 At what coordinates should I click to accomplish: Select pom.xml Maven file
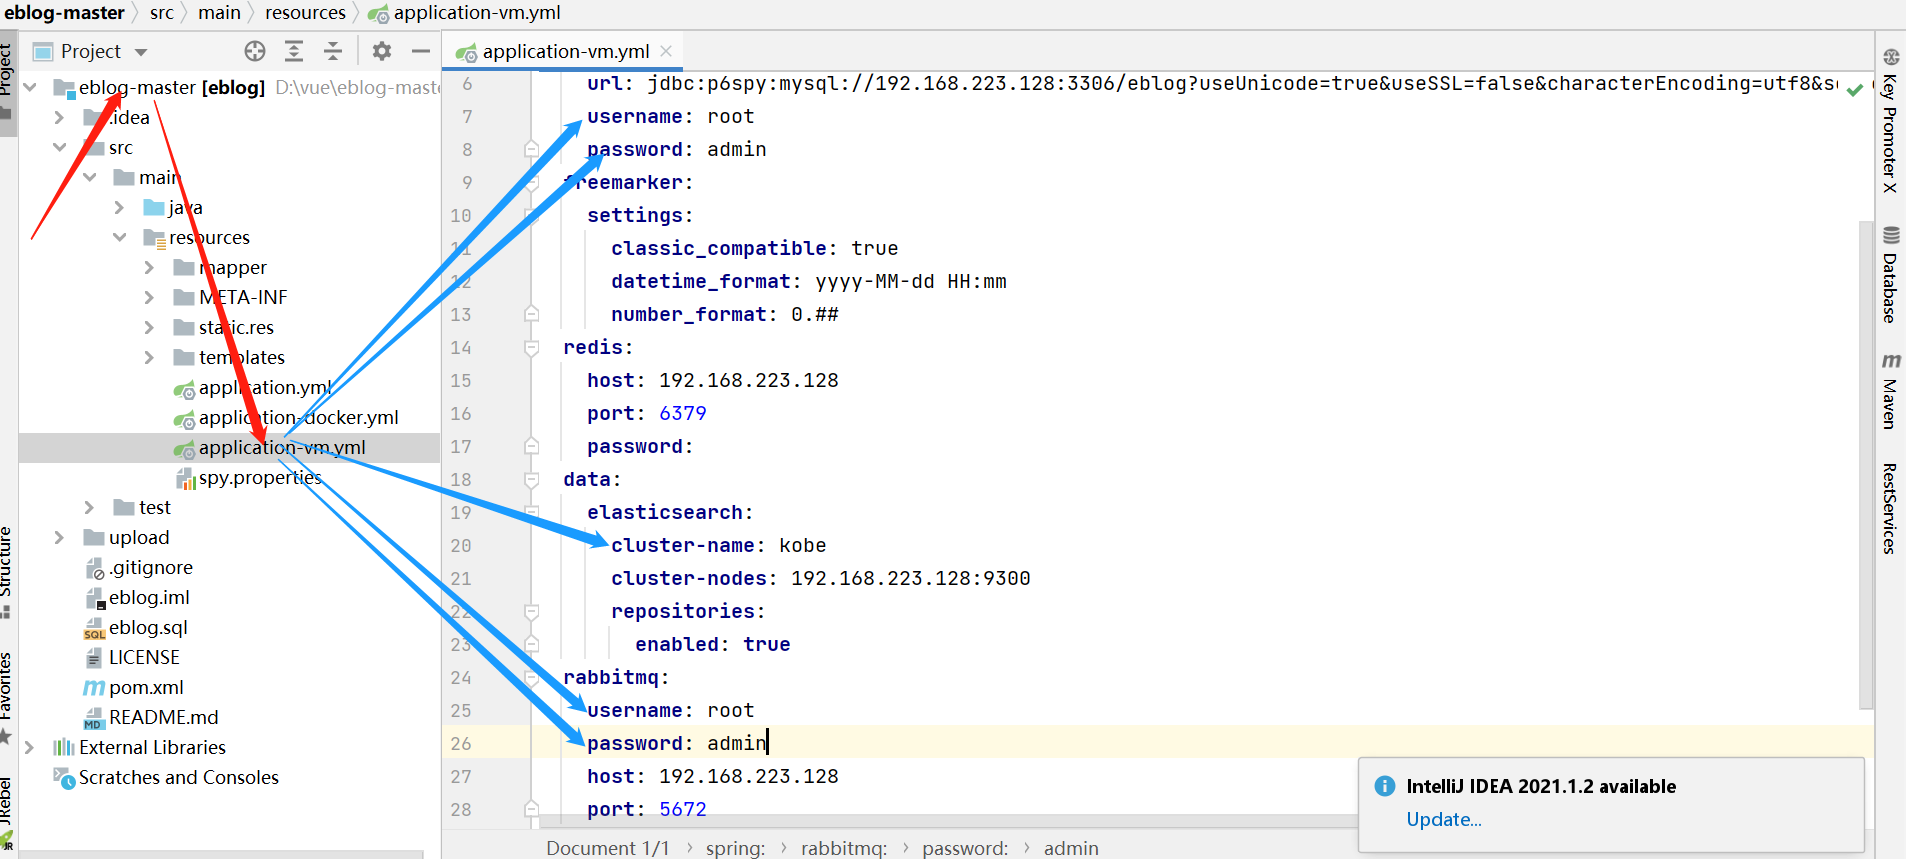pyautogui.click(x=146, y=687)
